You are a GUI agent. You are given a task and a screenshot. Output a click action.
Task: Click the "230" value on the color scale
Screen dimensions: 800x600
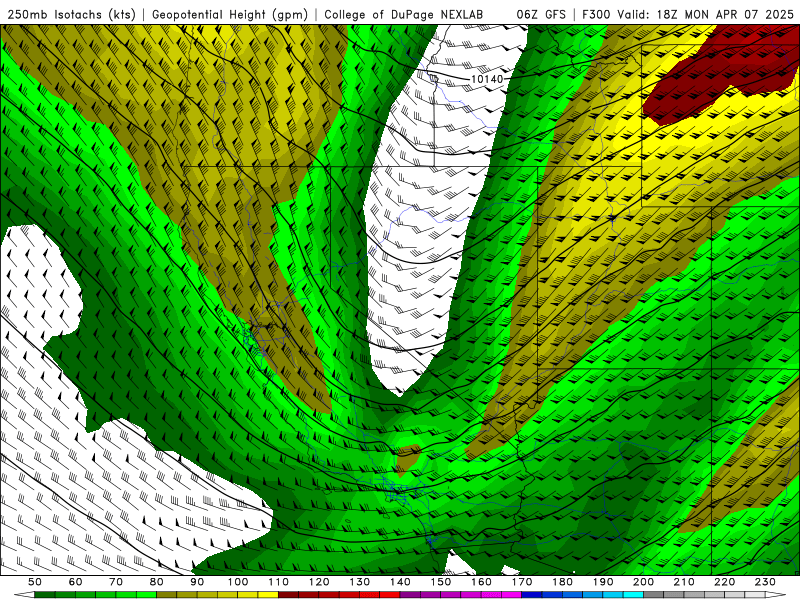(765, 582)
